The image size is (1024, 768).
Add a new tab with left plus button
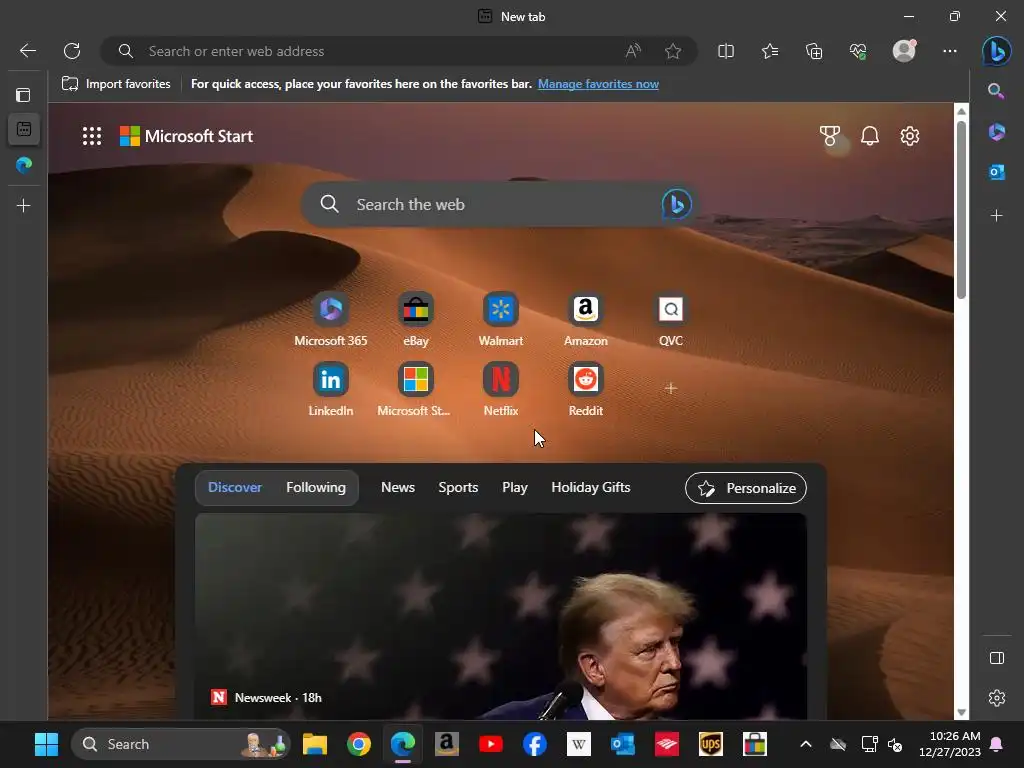tap(24, 206)
